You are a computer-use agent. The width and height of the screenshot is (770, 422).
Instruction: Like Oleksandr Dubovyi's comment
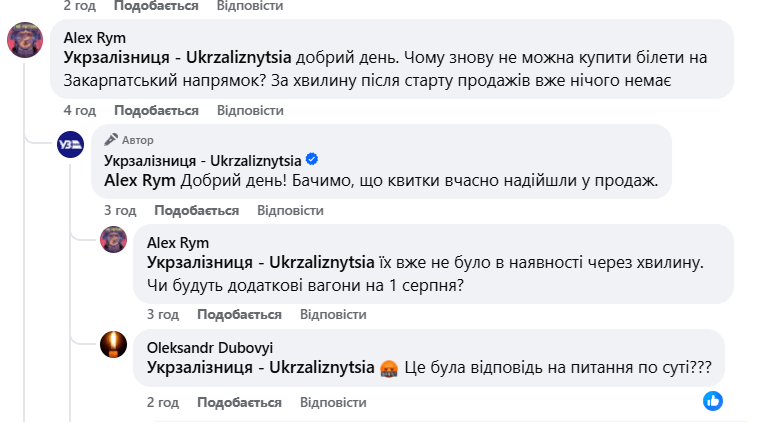pos(239,402)
